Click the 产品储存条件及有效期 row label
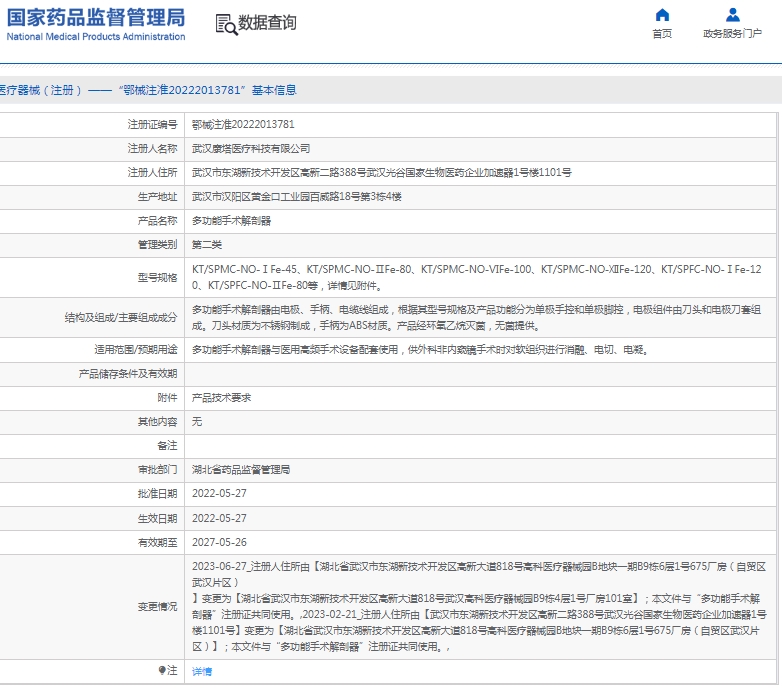782x689 pixels. pyautogui.click(x=128, y=374)
